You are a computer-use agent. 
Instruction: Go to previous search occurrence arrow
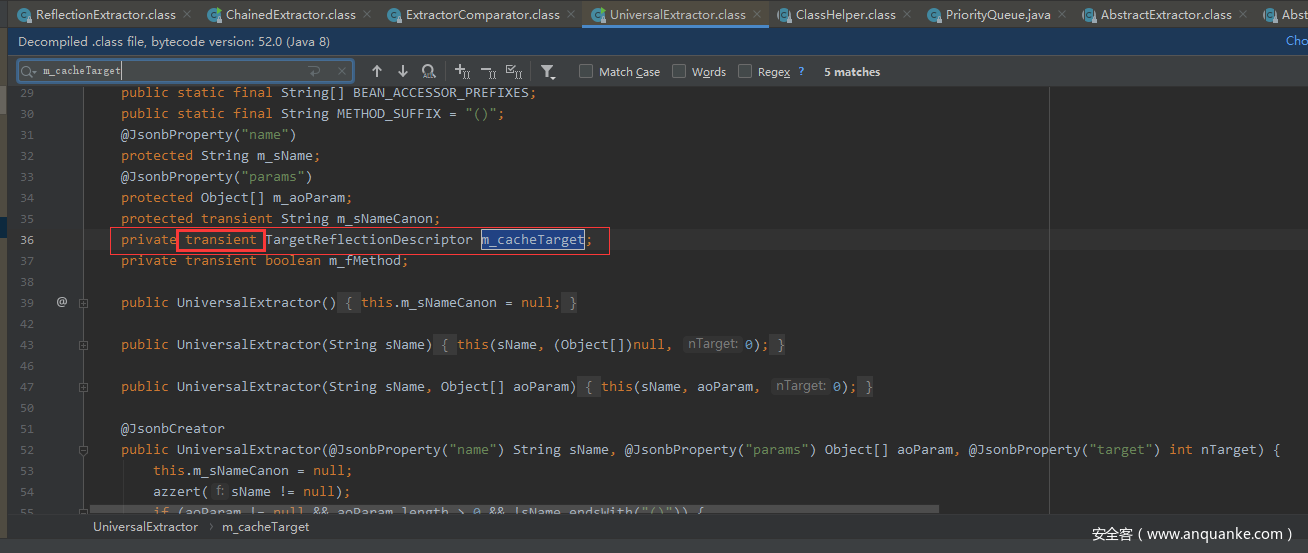[x=377, y=71]
